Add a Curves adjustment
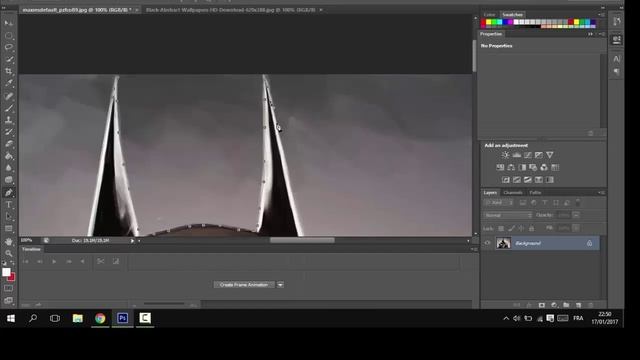Image resolution: width=640 pixels, height=360 pixels. [528, 155]
